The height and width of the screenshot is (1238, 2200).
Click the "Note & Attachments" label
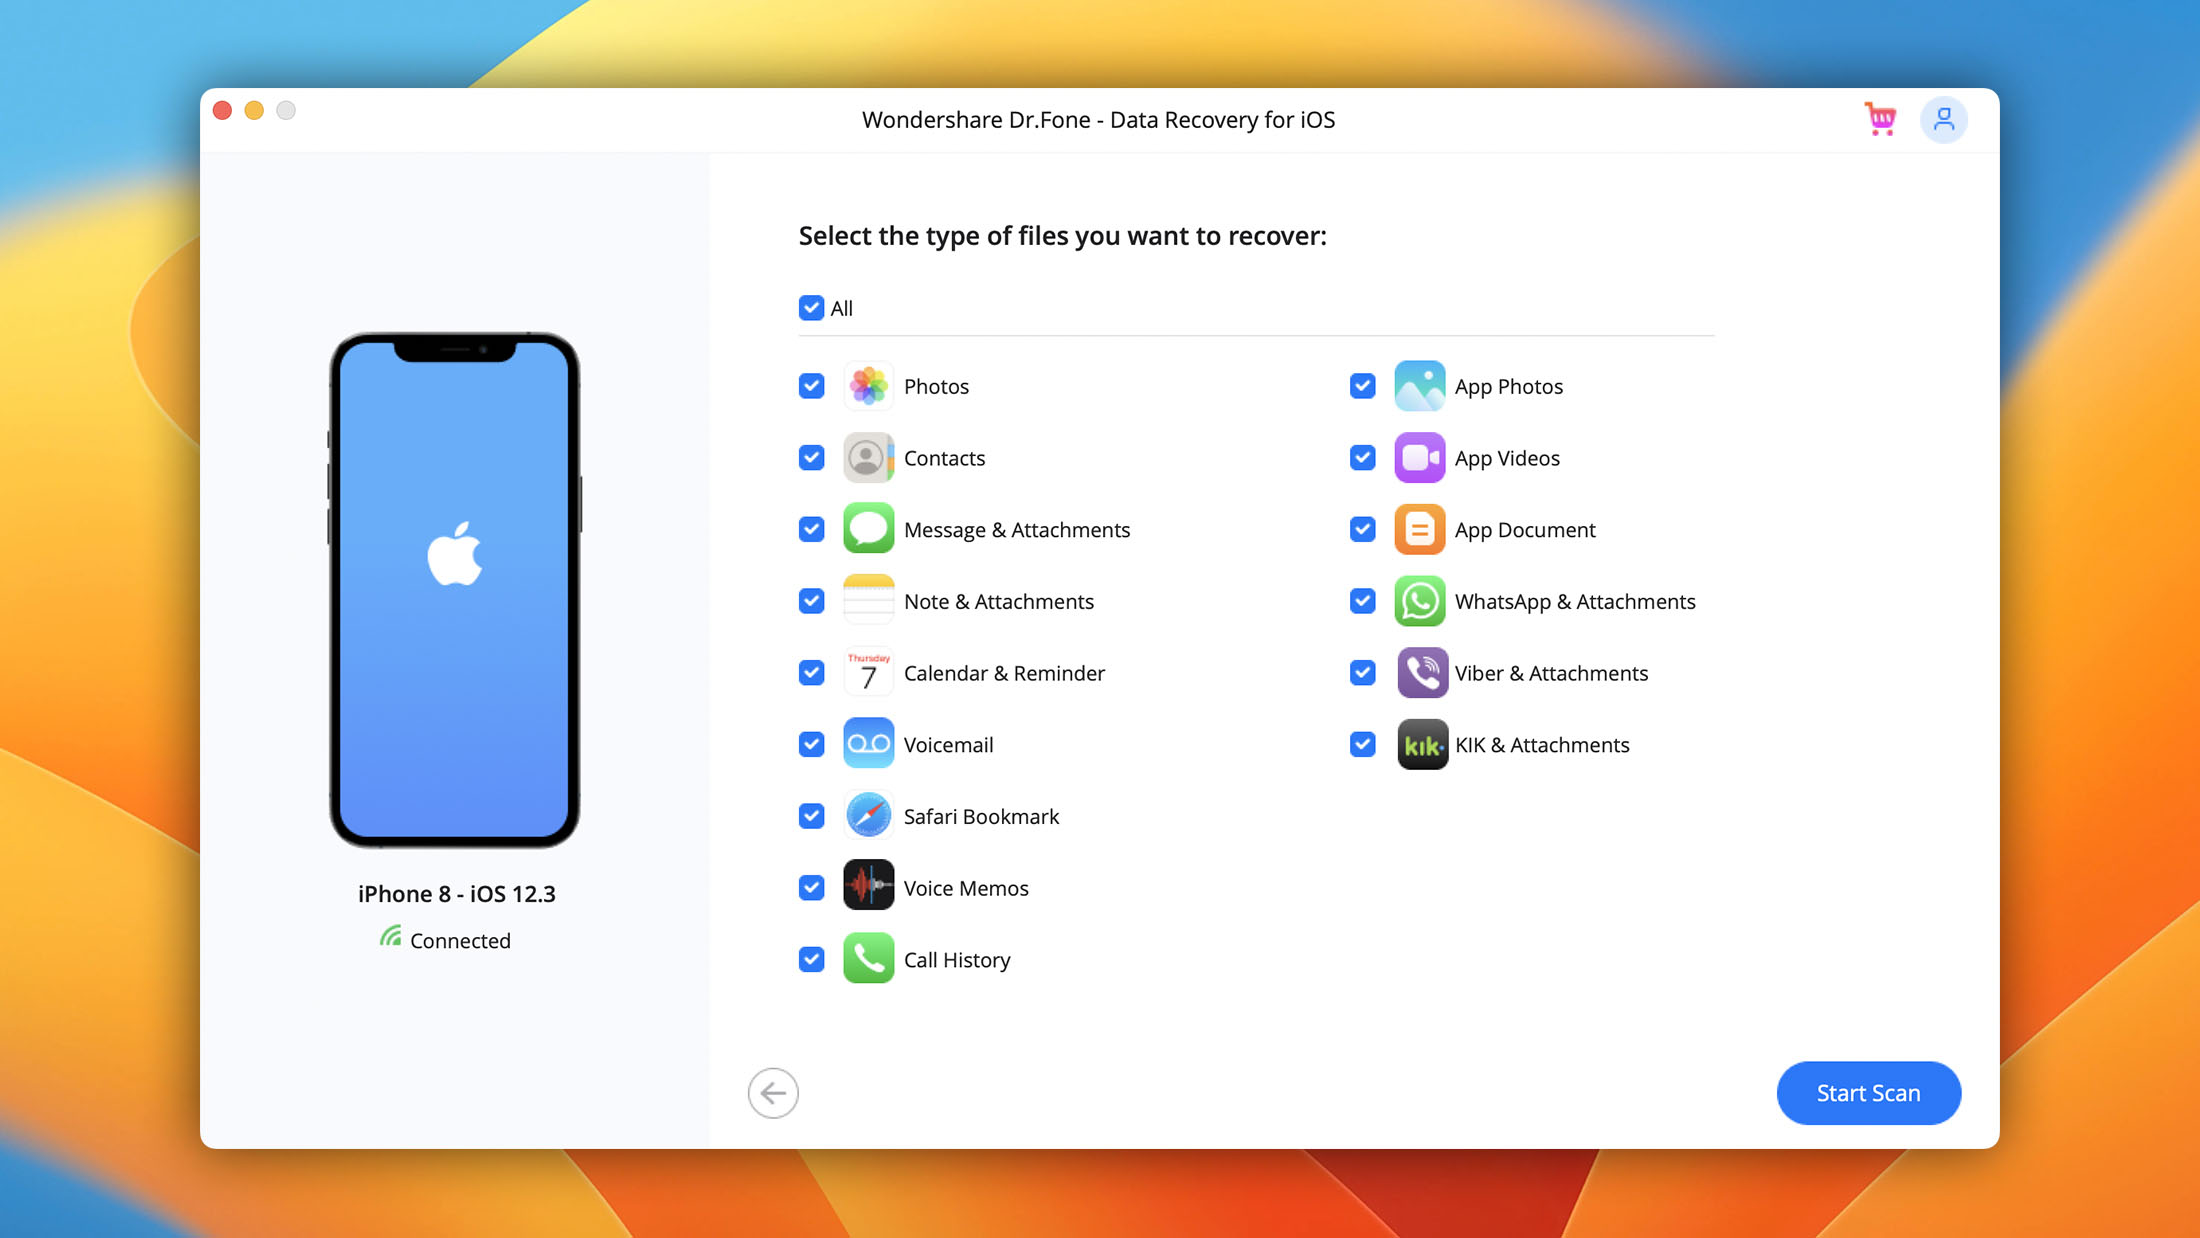pos(999,602)
